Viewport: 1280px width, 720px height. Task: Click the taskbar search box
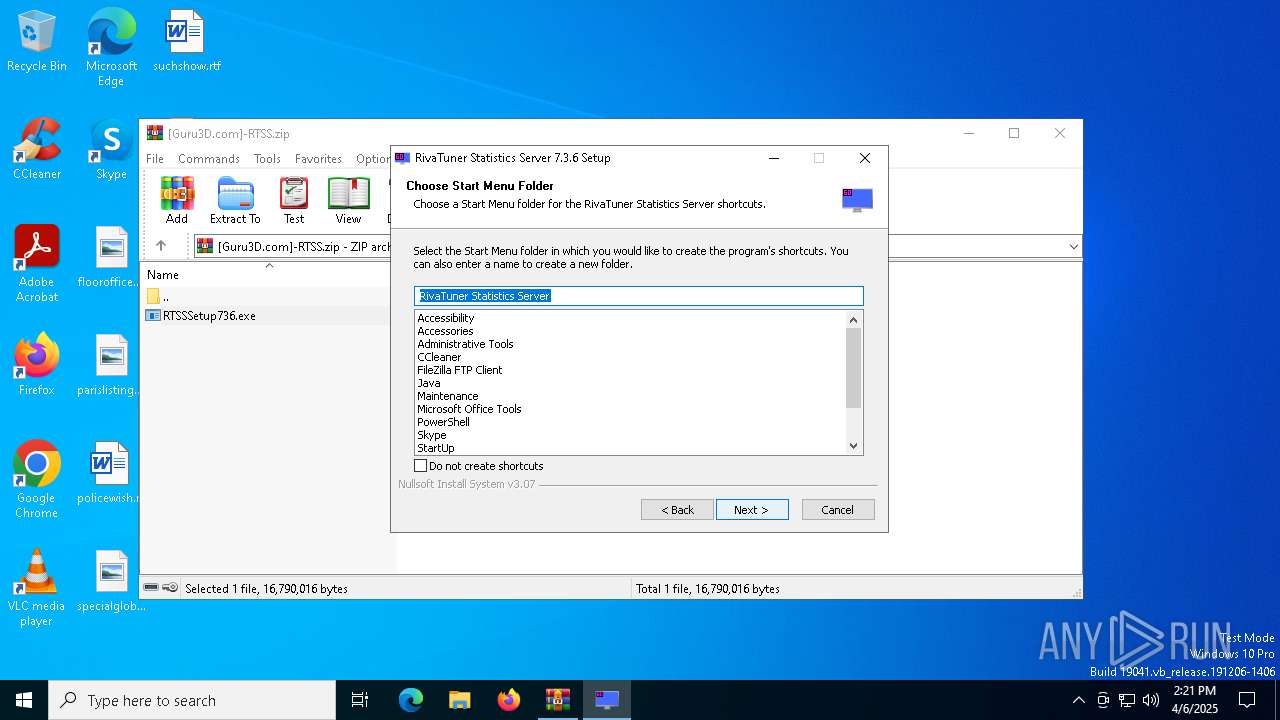pos(192,700)
